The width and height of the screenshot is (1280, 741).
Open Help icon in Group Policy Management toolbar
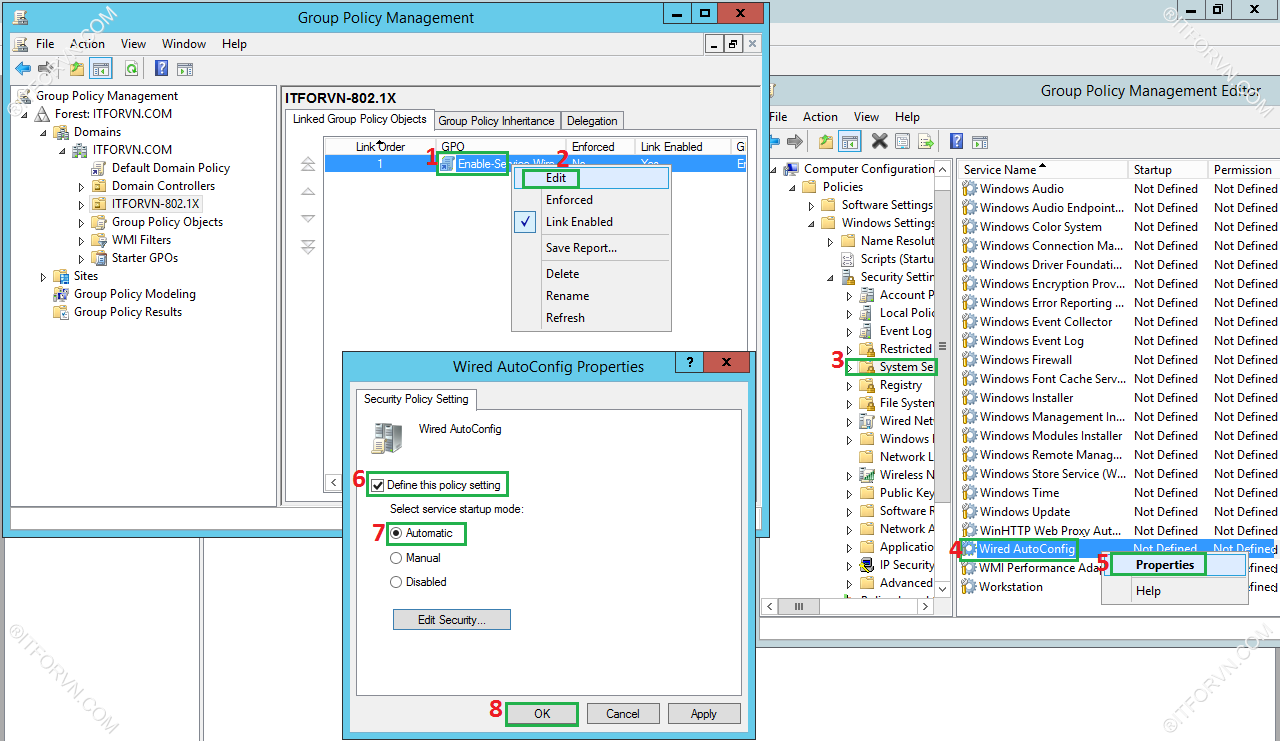[161, 69]
